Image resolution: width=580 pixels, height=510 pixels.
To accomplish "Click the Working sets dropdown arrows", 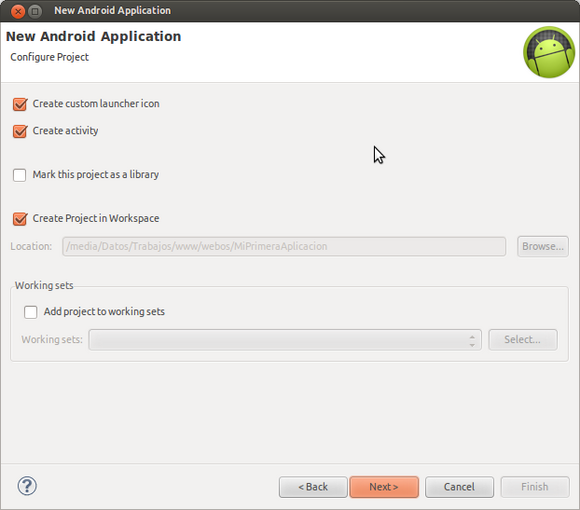I will coord(472,340).
